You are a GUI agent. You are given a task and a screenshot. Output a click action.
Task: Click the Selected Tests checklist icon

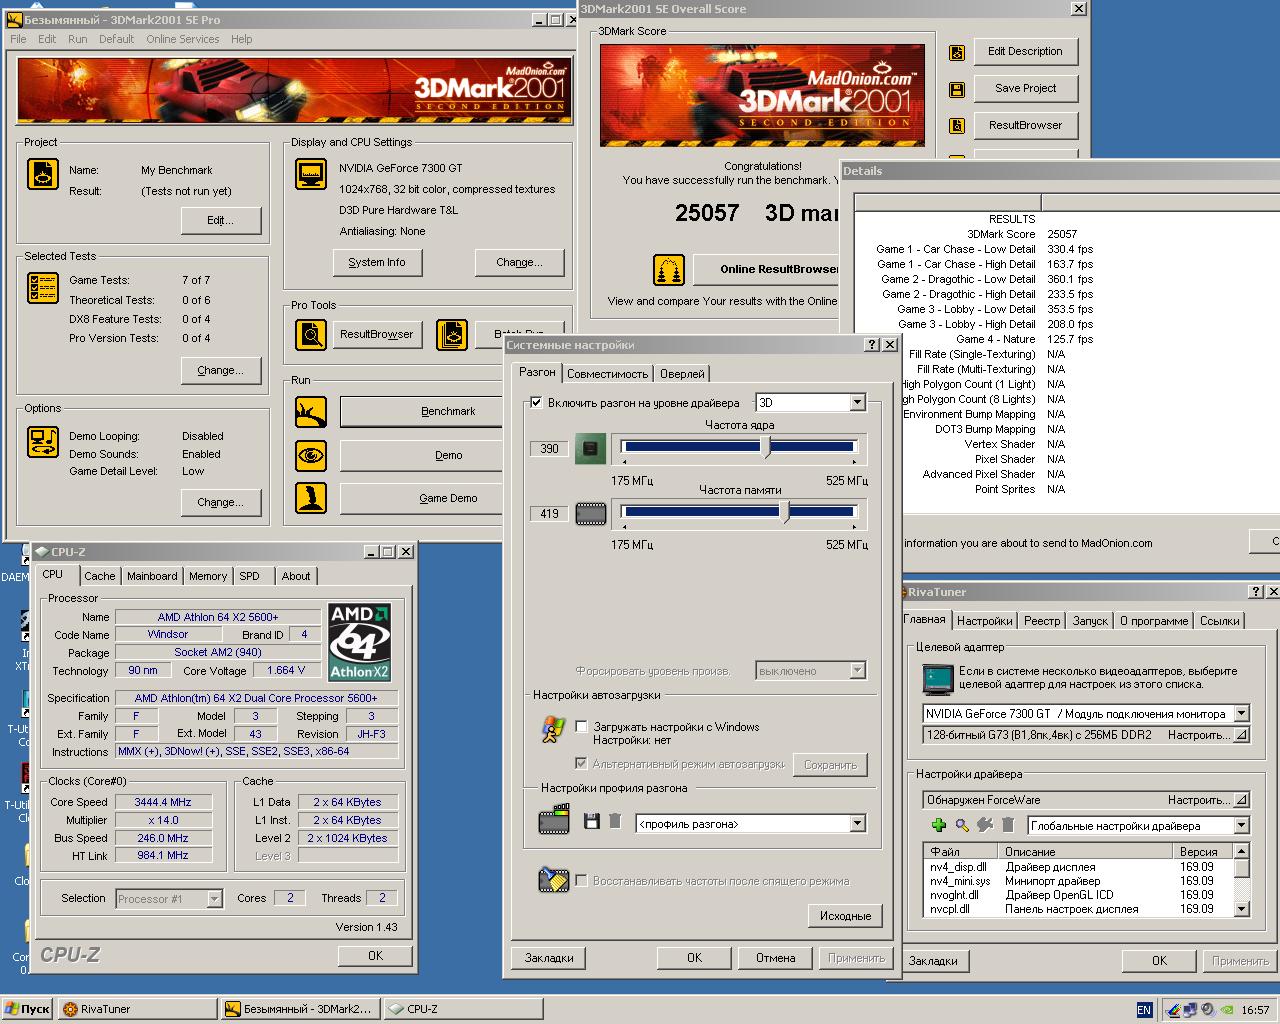point(43,288)
